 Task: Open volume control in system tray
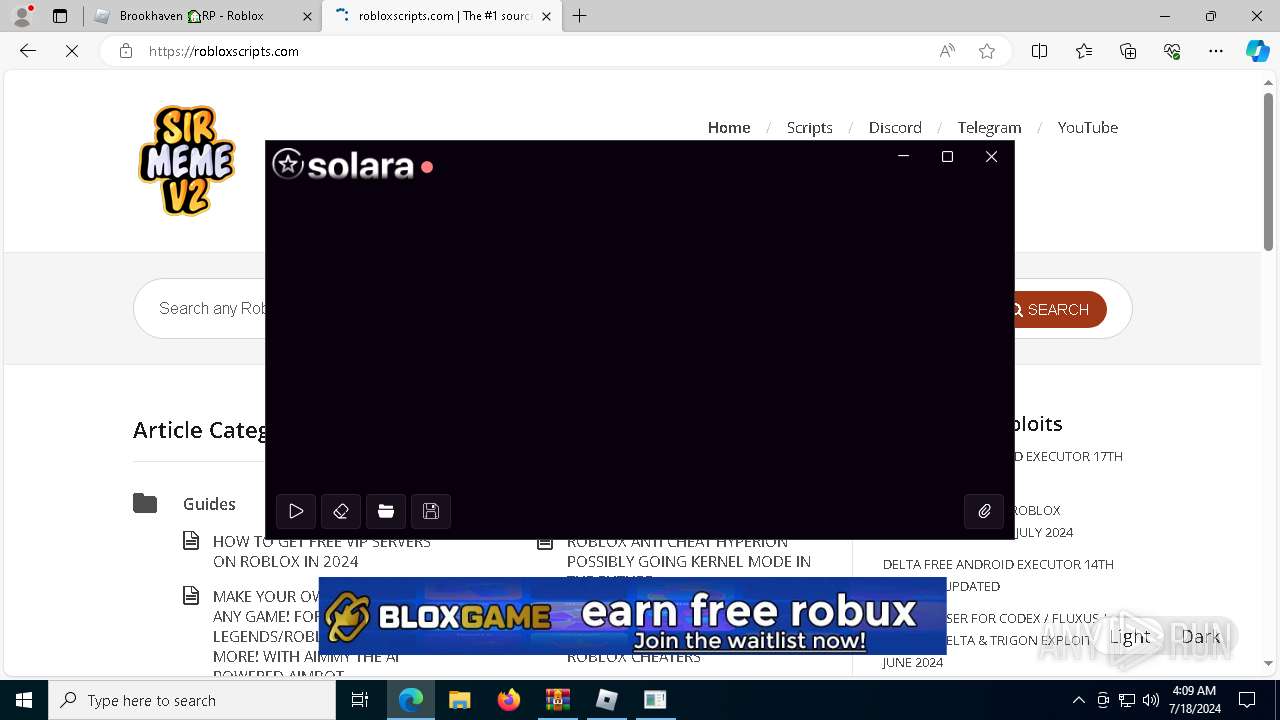coord(1151,700)
